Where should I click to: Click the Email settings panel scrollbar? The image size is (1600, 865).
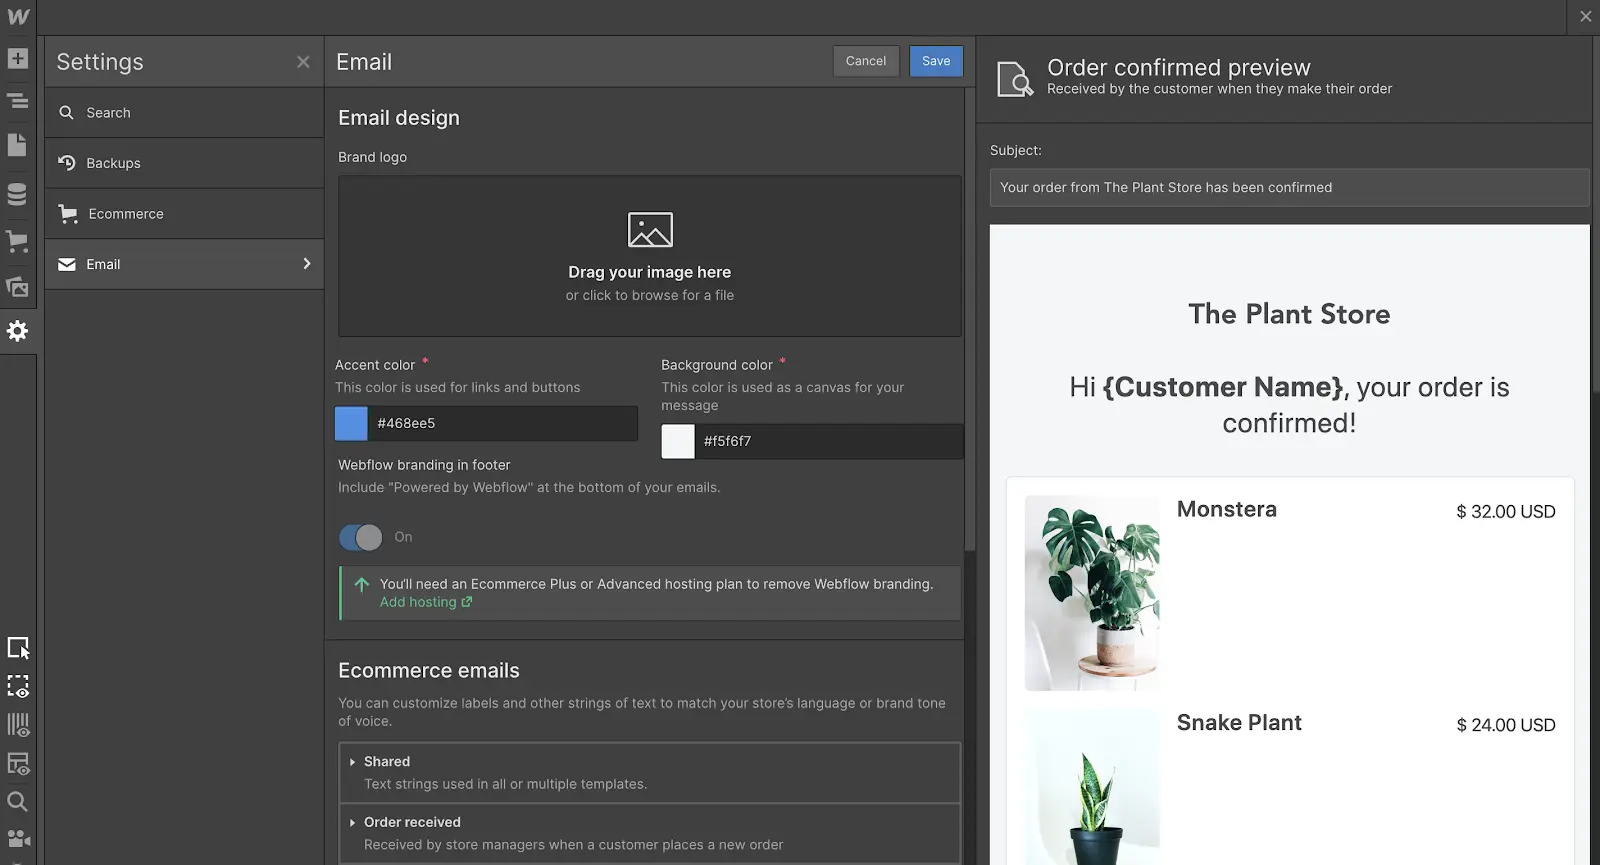click(969, 320)
